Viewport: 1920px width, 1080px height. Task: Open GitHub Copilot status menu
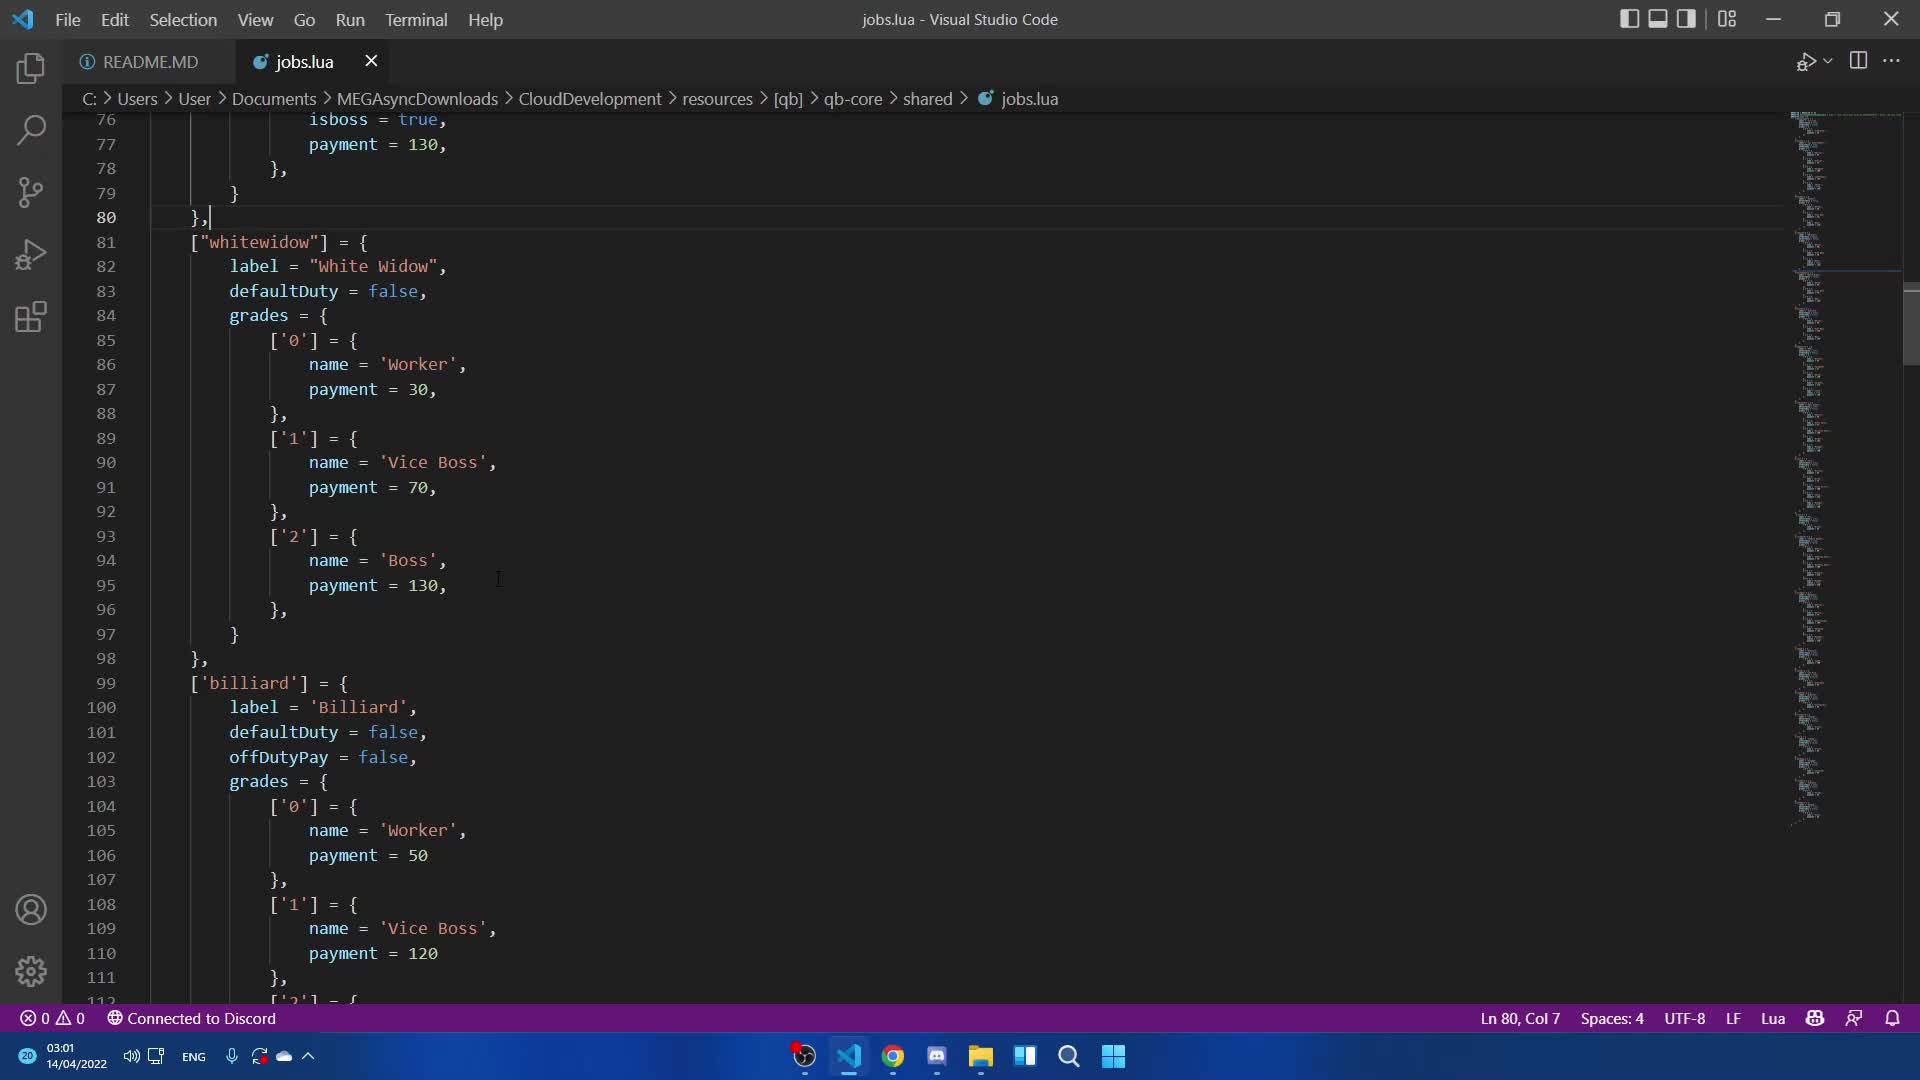pyautogui.click(x=1817, y=1018)
